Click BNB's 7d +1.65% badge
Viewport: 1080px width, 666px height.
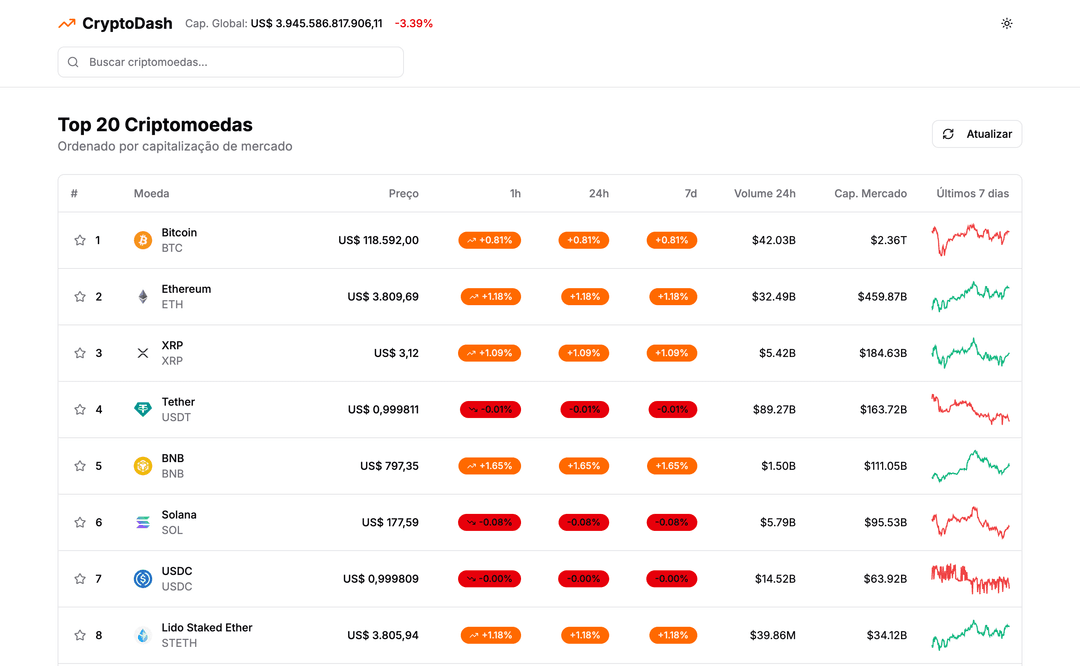tap(672, 466)
